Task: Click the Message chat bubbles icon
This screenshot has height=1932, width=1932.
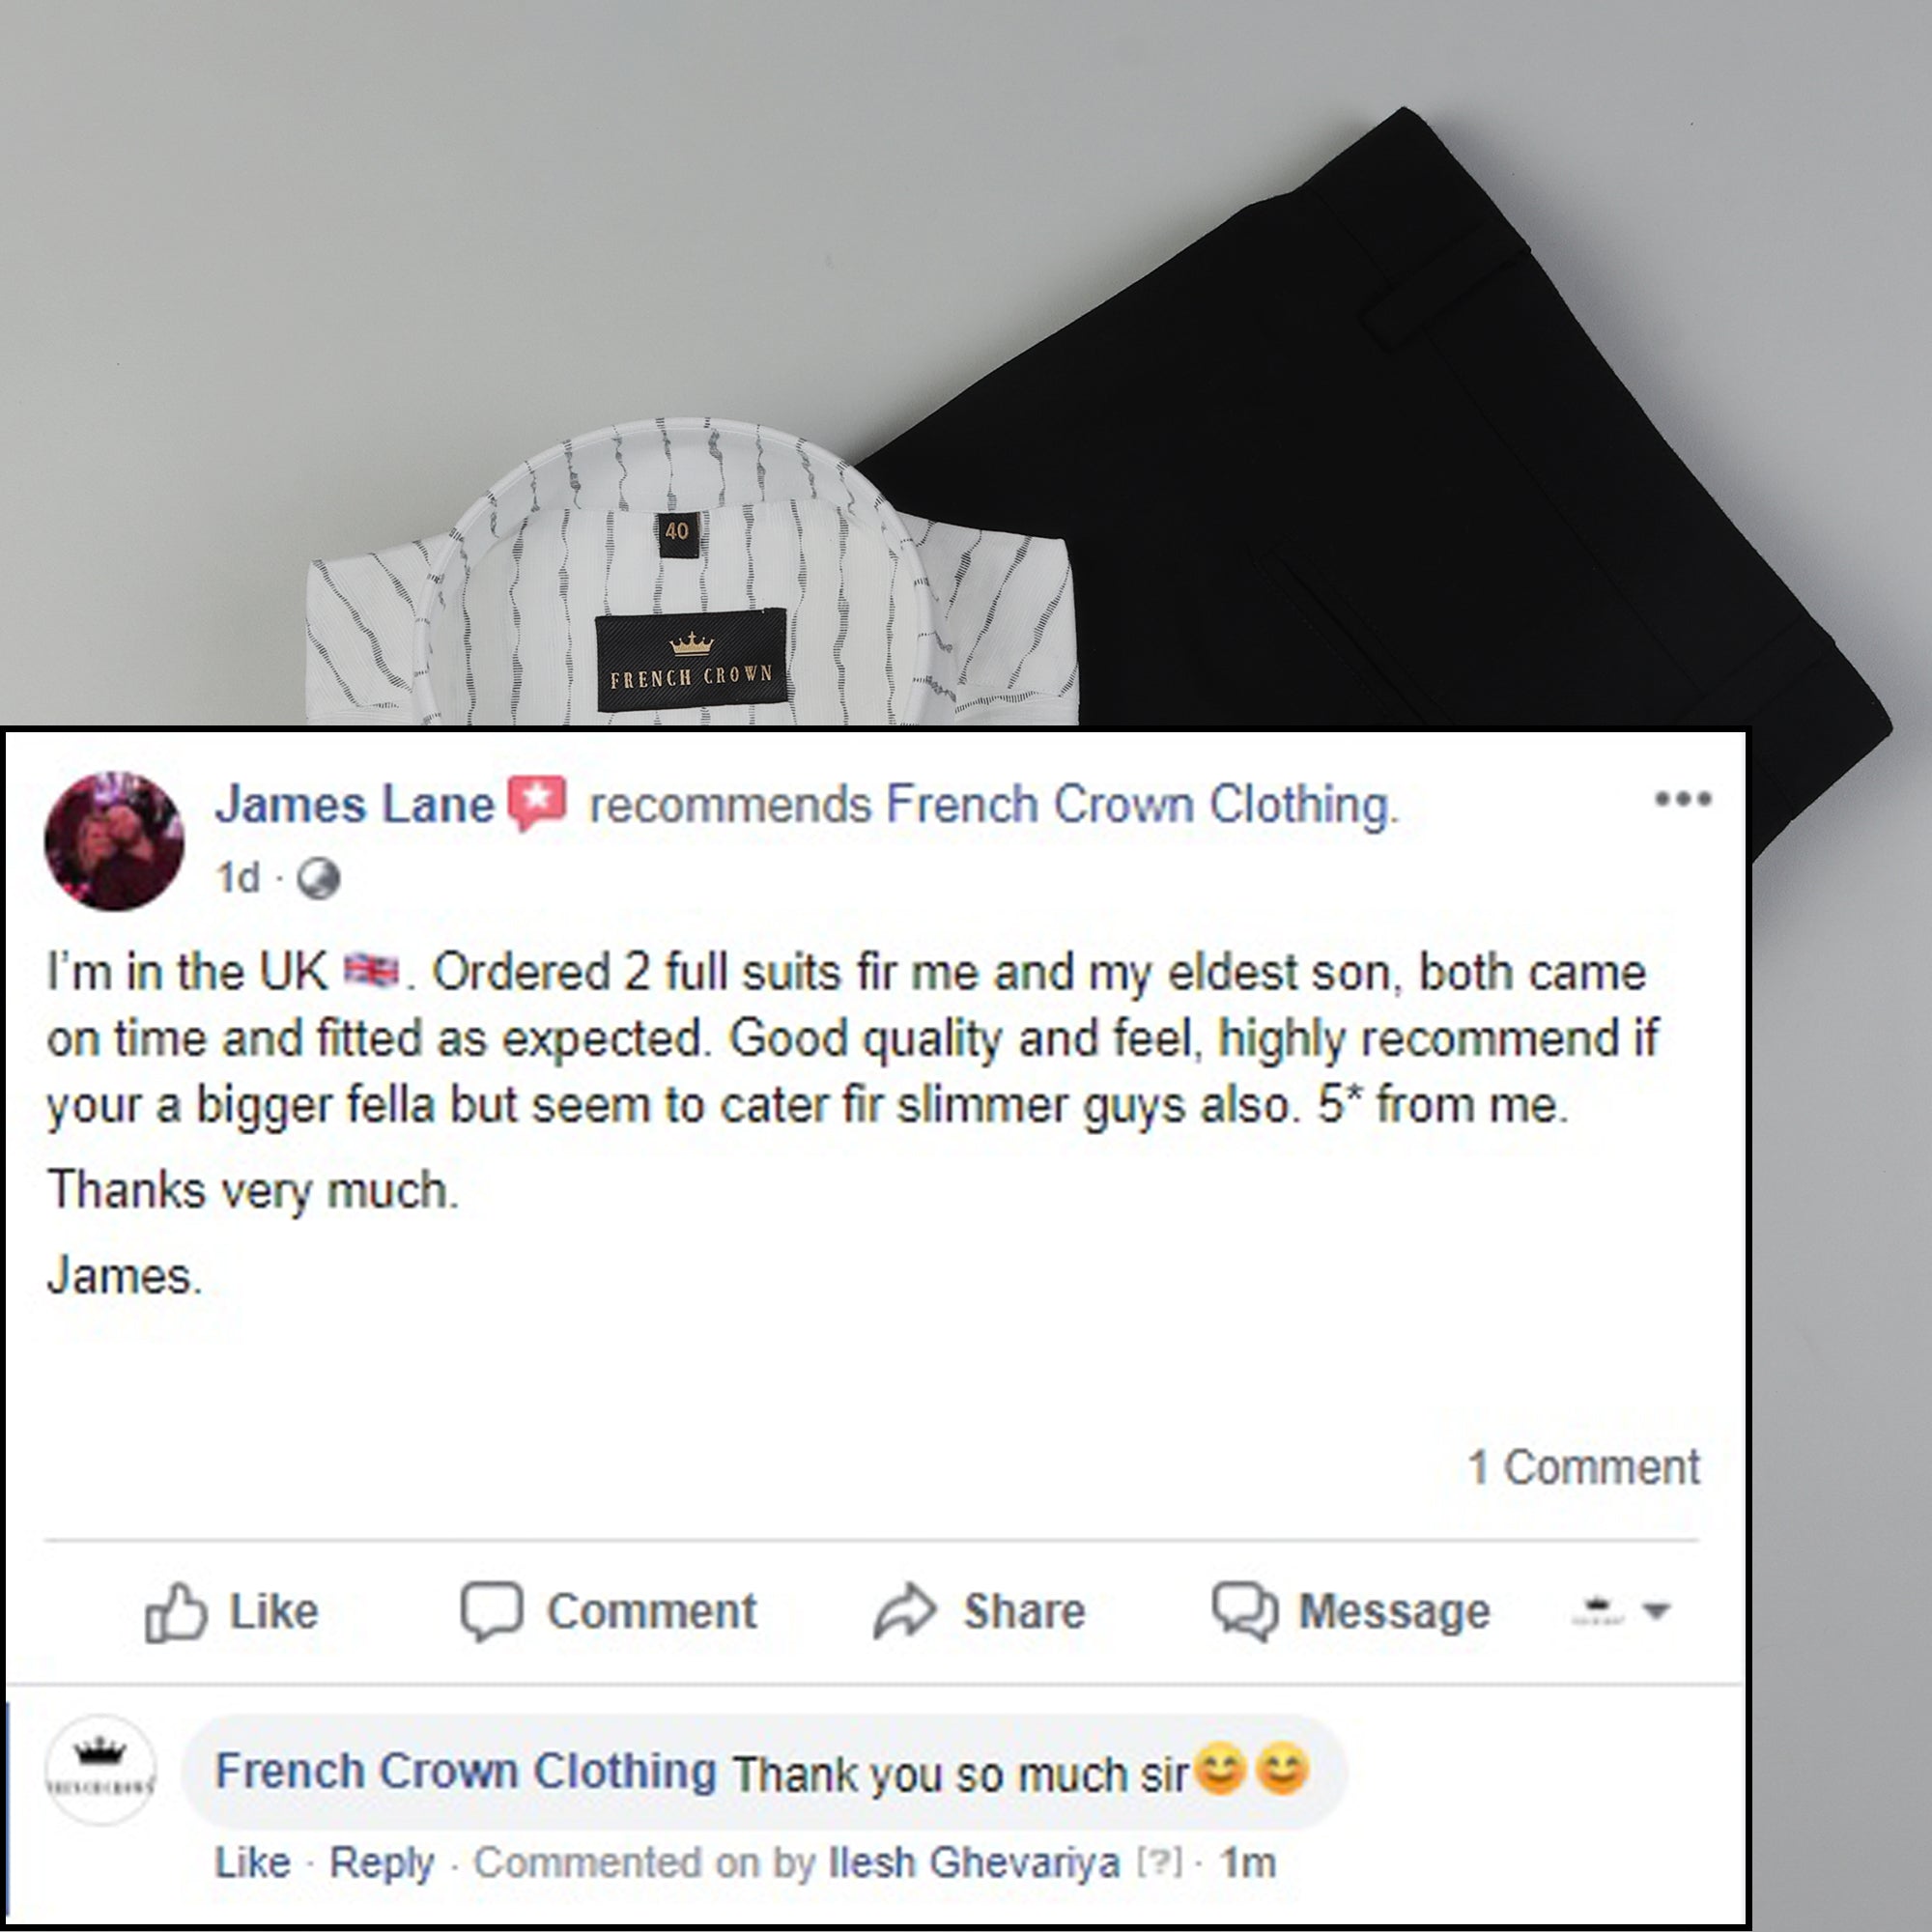Action: [1245, 1611]
